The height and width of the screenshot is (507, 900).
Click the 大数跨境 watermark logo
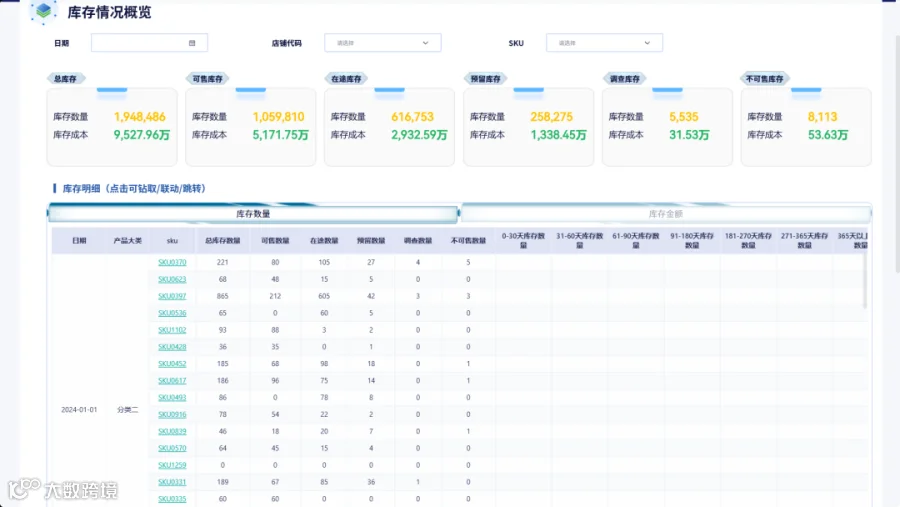click(63, 489)
